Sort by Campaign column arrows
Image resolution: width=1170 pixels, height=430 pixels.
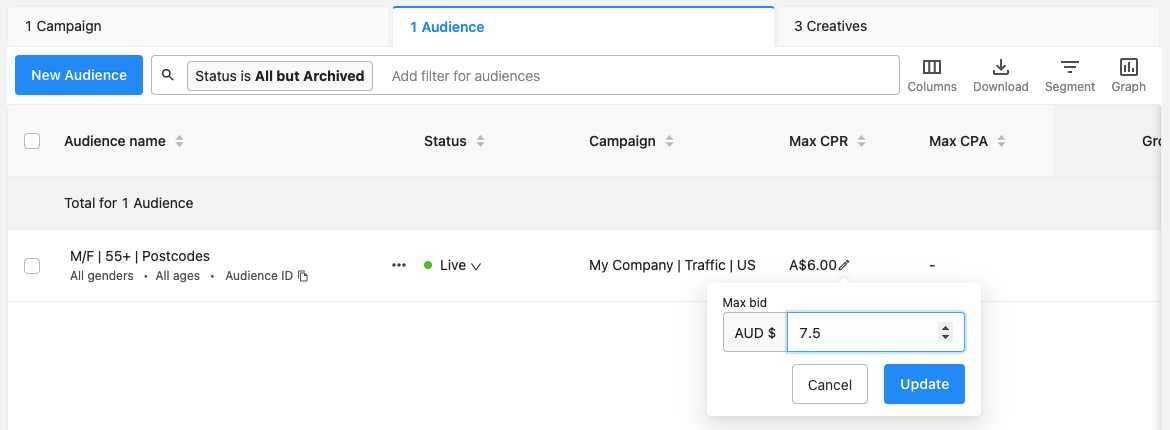pyautogui.click(x=670, y=141)
